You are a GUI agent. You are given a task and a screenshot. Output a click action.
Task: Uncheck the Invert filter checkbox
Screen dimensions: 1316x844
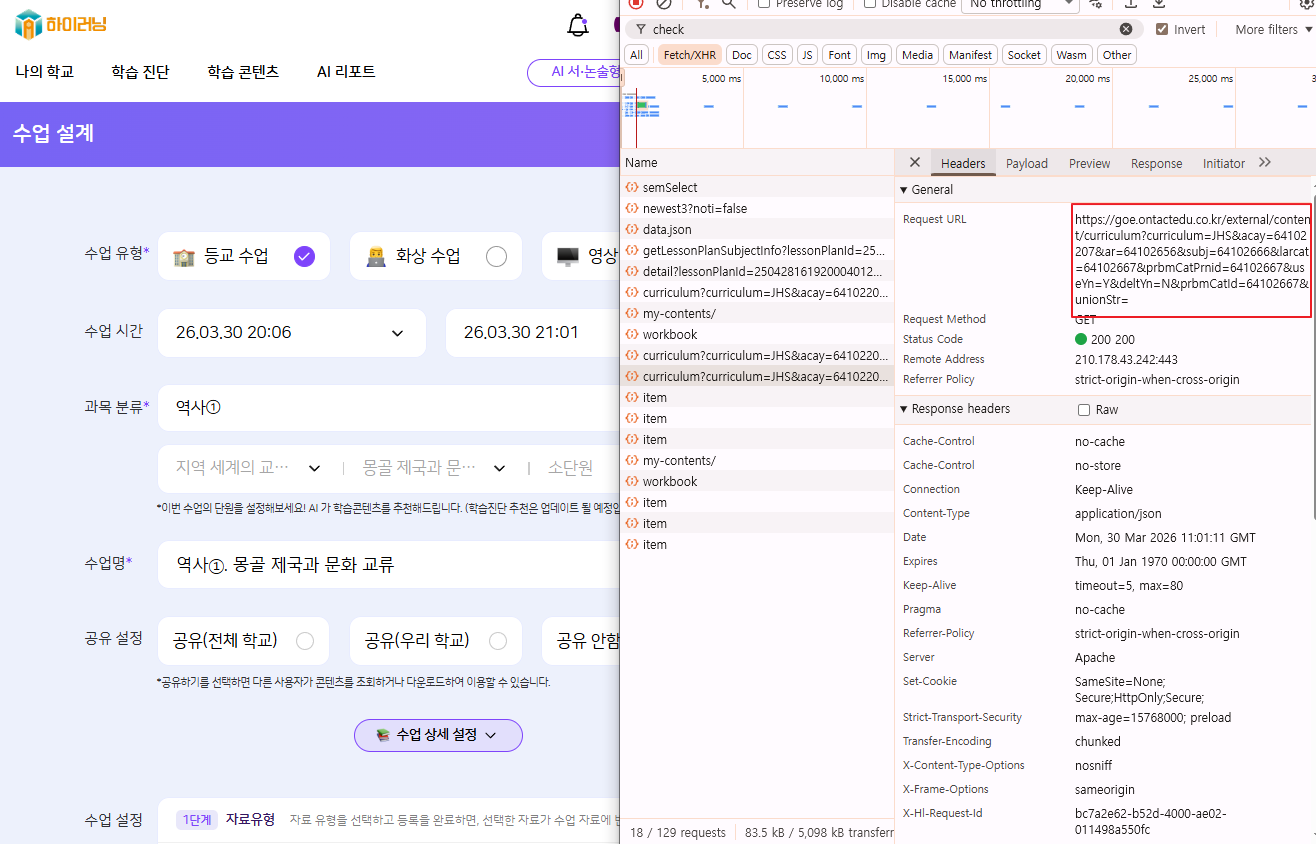(1161, 30)
